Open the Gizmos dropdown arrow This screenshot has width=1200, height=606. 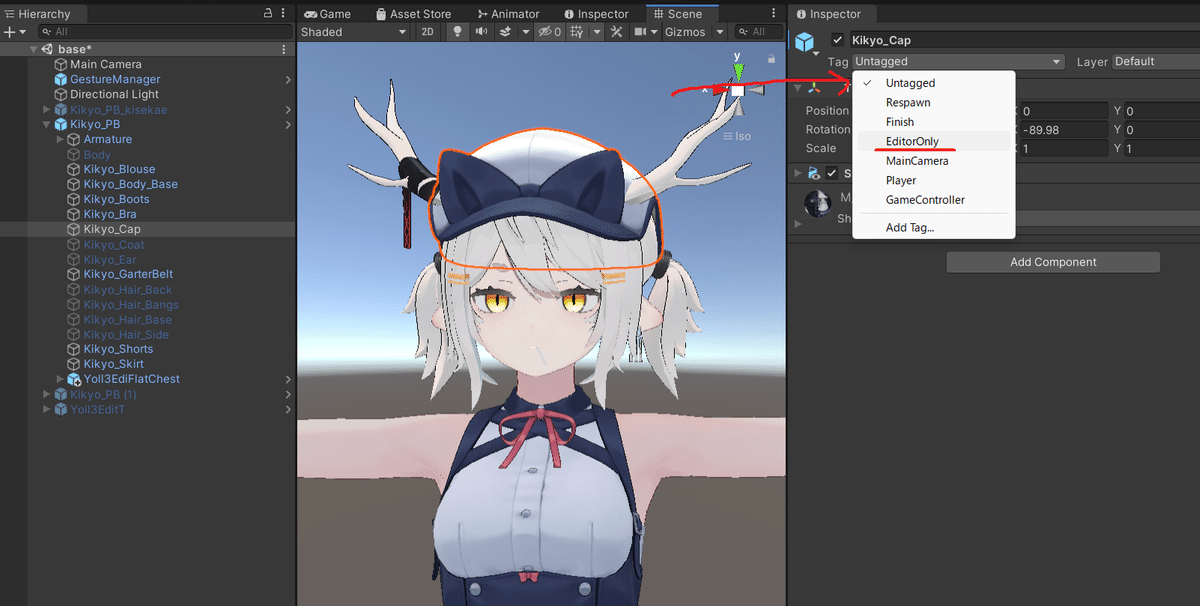pos(720,32)
